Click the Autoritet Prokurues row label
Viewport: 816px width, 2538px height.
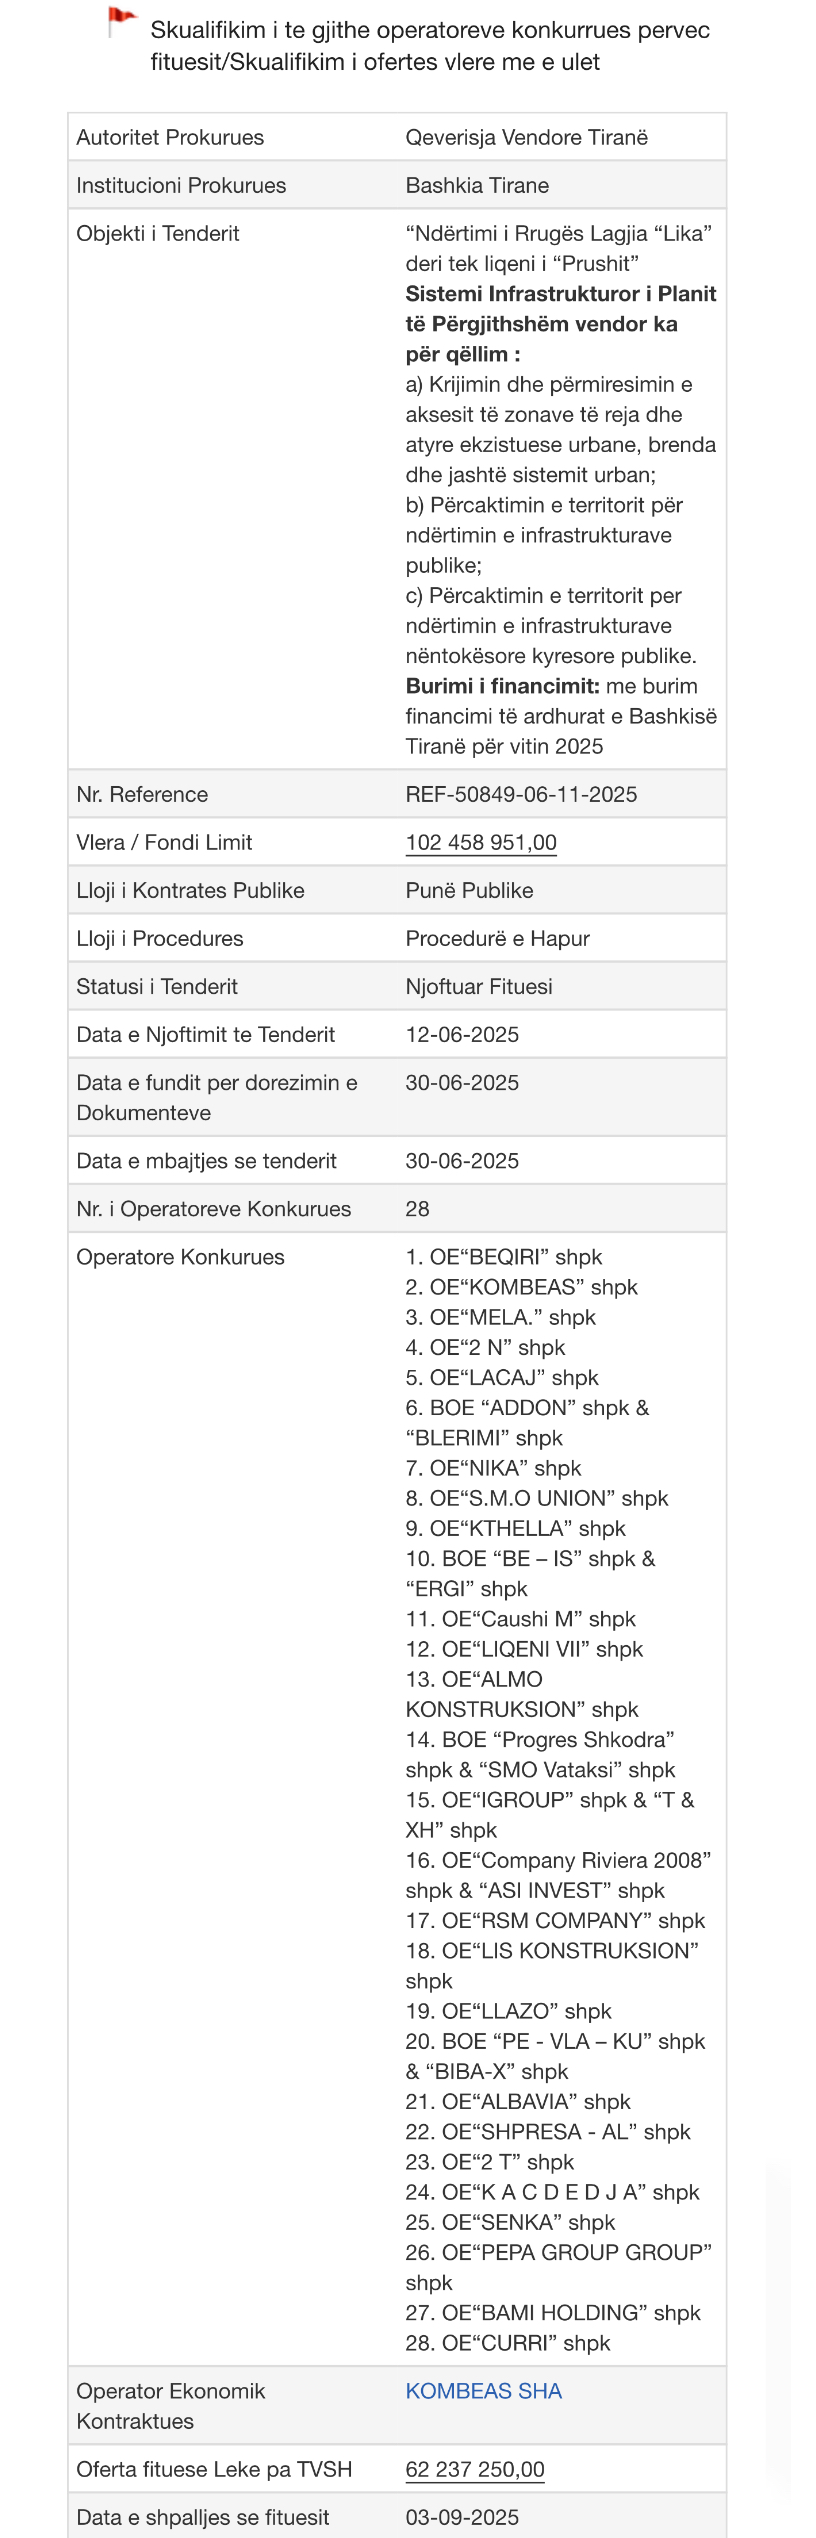point(170,137)
